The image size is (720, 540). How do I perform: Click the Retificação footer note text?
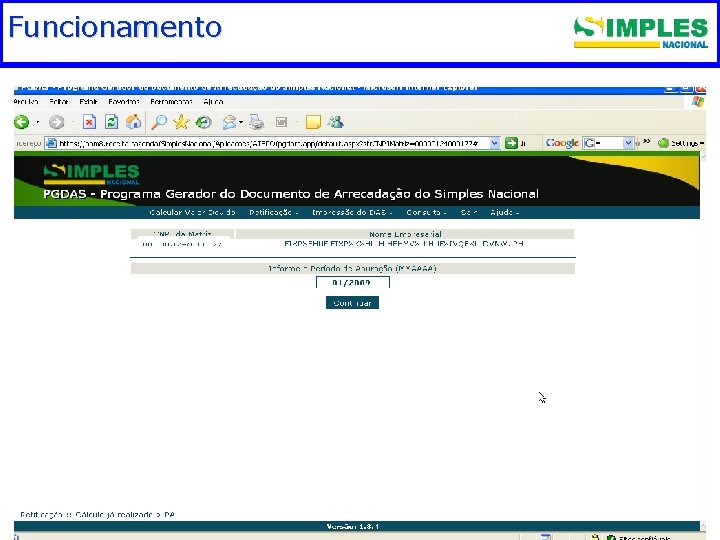tap(97, 515)
